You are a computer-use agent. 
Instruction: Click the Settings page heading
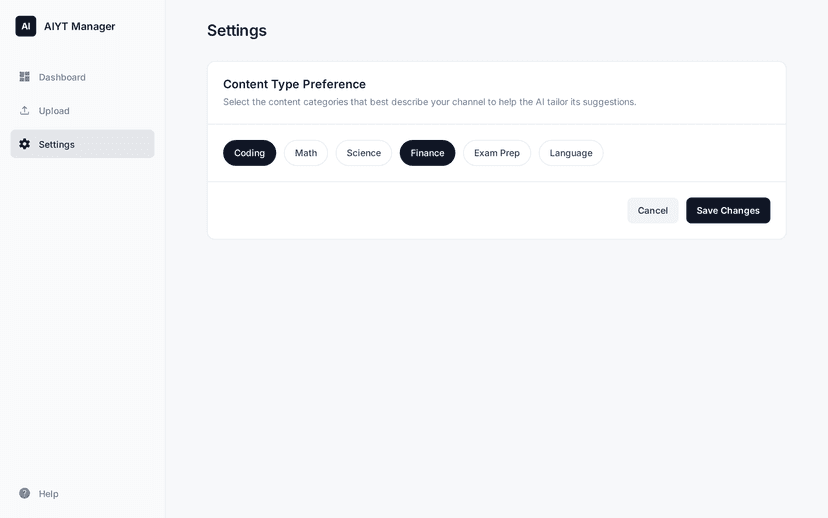click(x=237, y=30)
